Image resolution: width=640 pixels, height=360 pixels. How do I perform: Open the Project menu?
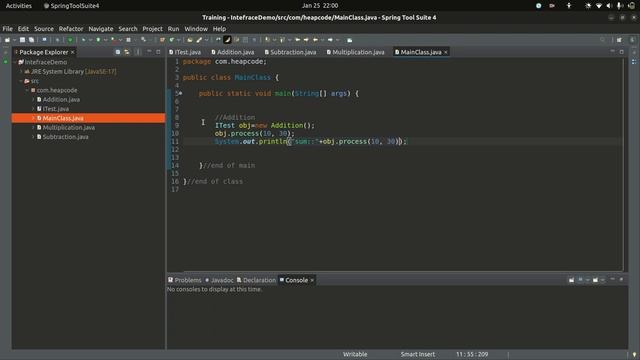tap(152, 29)
